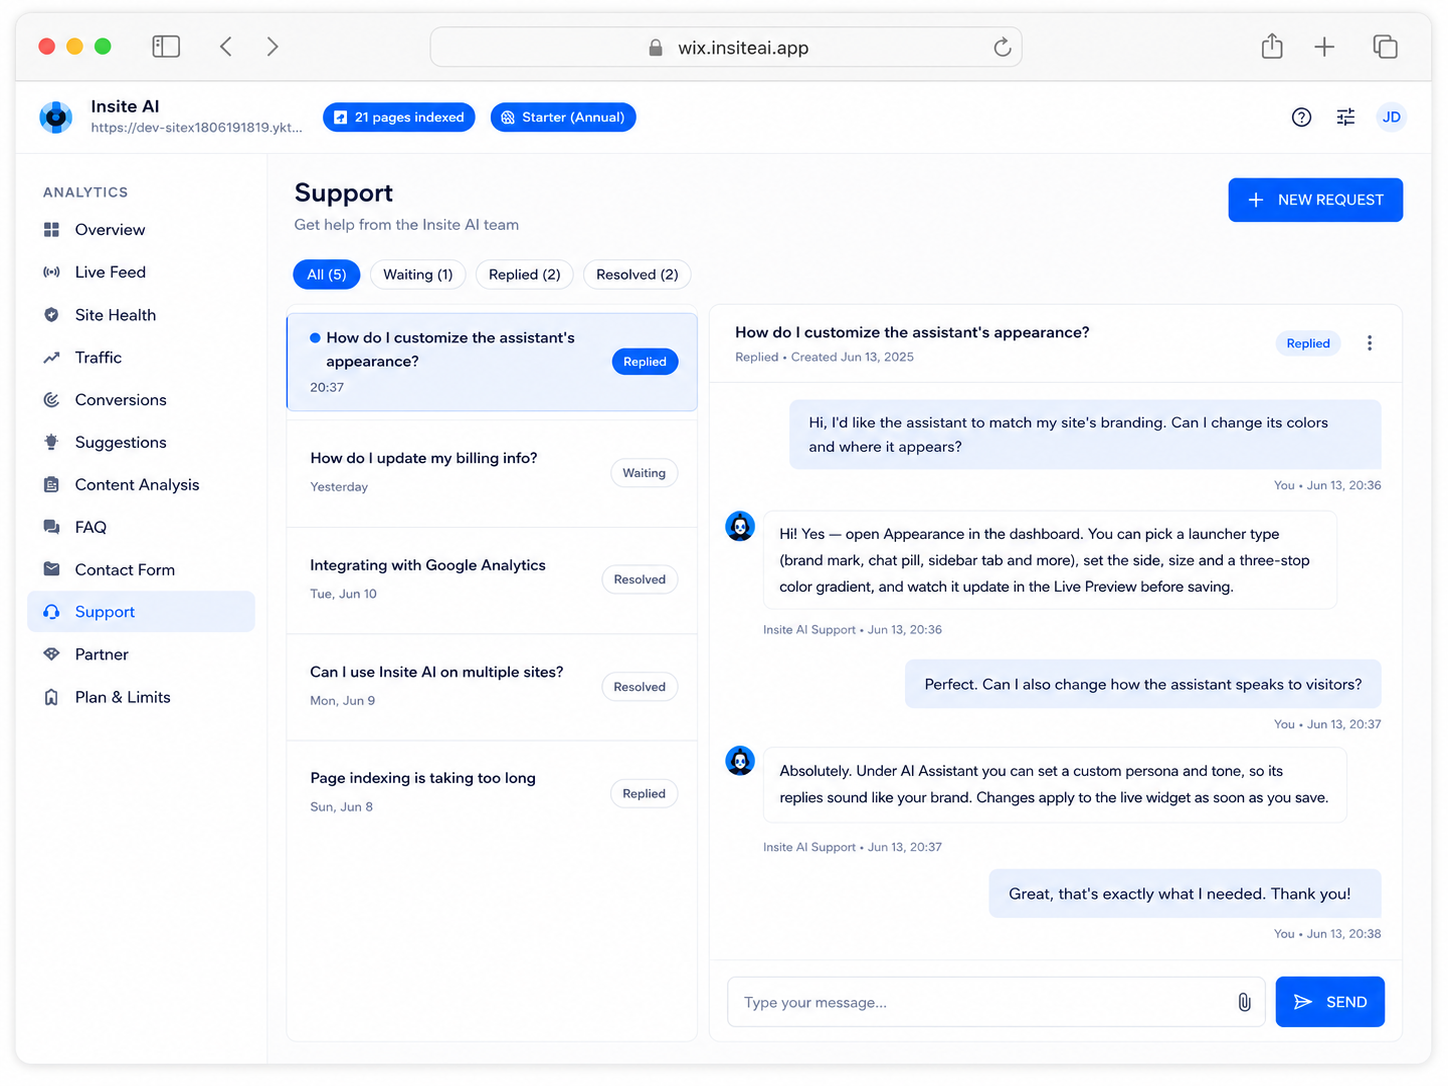Viewport: 1448px width, 1086px height.
Task: Click the message "Great, that's exactly what I needed"
Action: (1185, 894)
